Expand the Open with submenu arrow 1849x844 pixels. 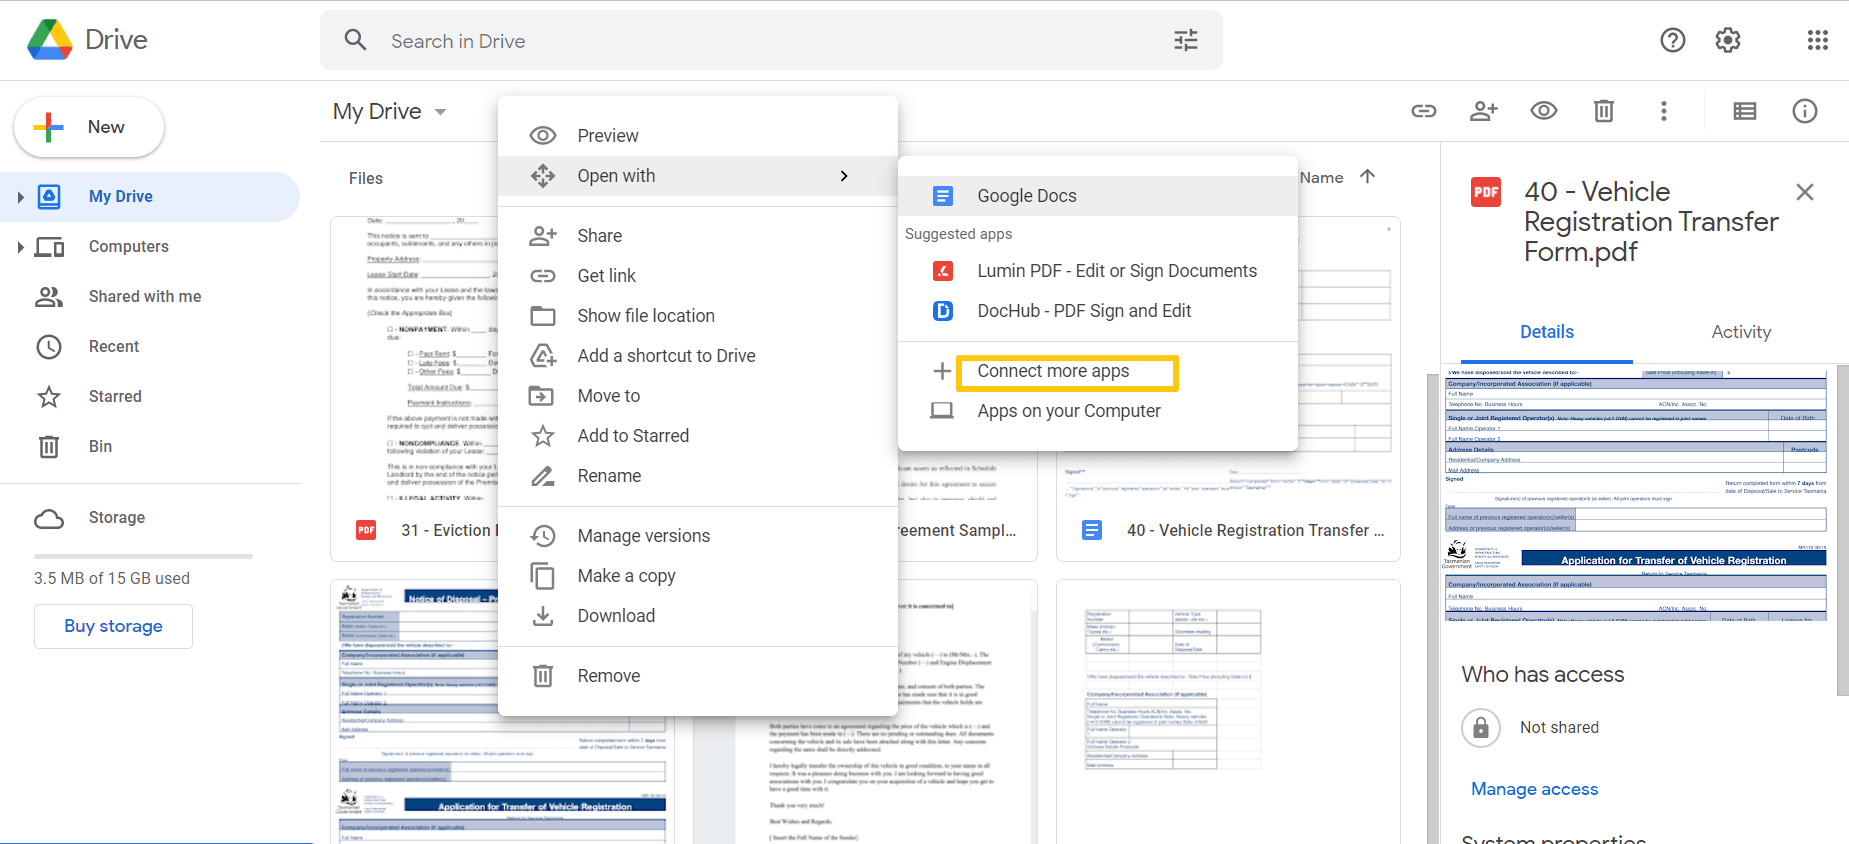(844, 176)
